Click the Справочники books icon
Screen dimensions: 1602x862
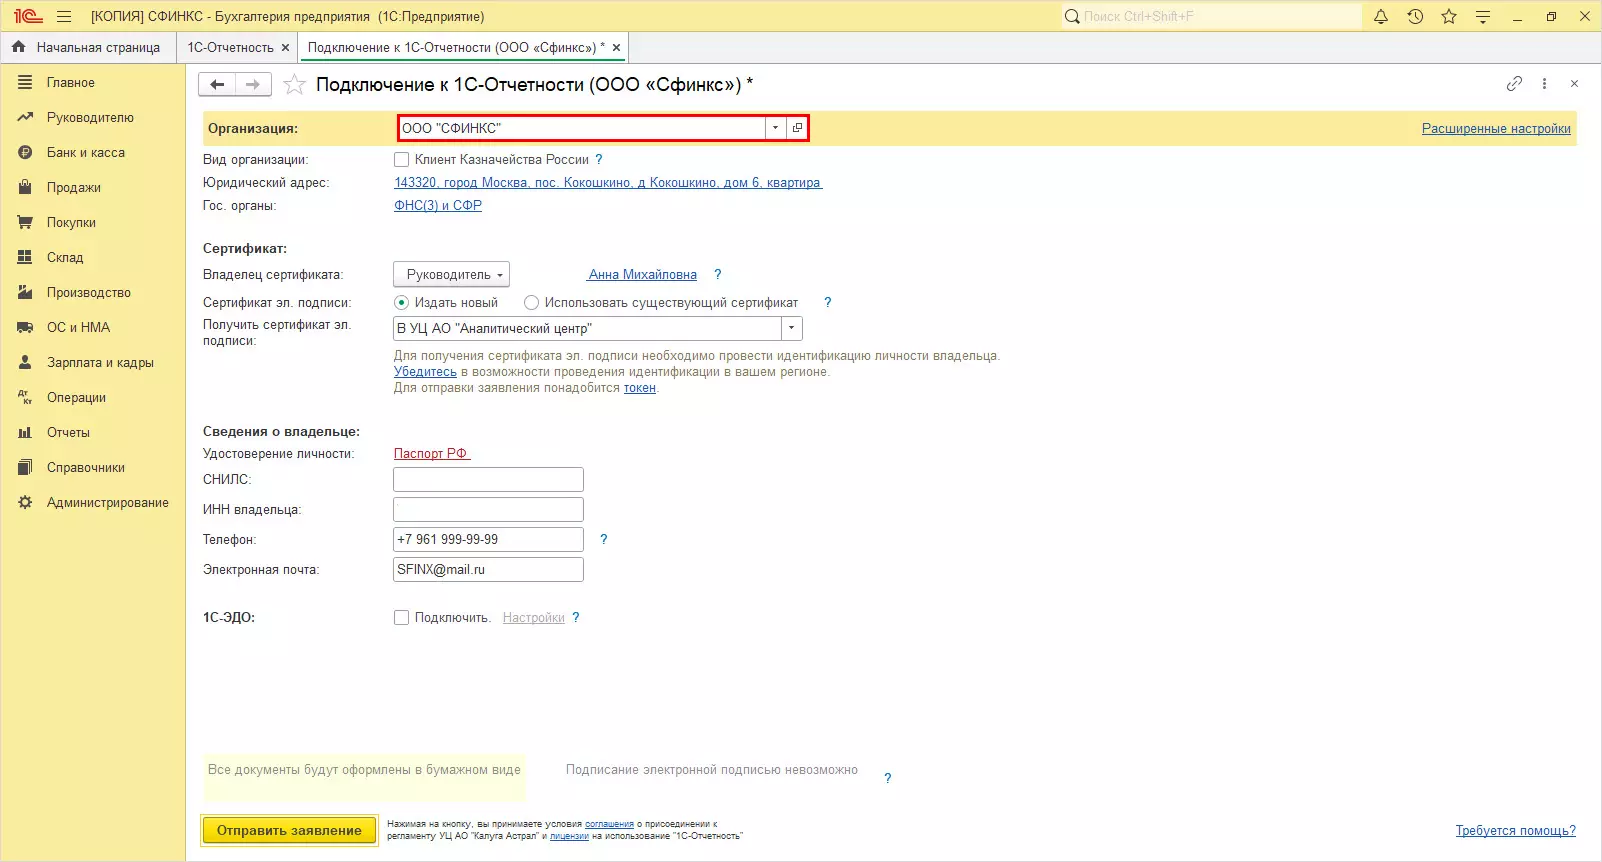click(x=25, y=467)
